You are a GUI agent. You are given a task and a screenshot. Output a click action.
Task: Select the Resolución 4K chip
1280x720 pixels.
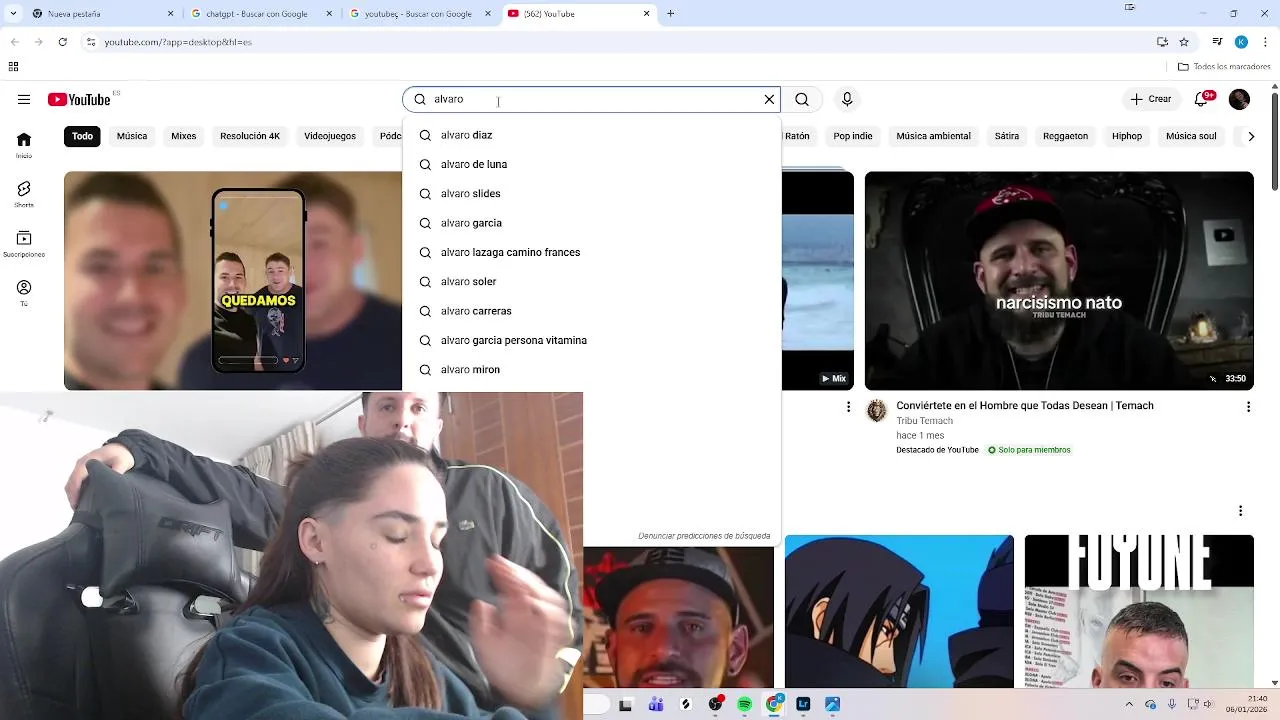coord(250,136)
